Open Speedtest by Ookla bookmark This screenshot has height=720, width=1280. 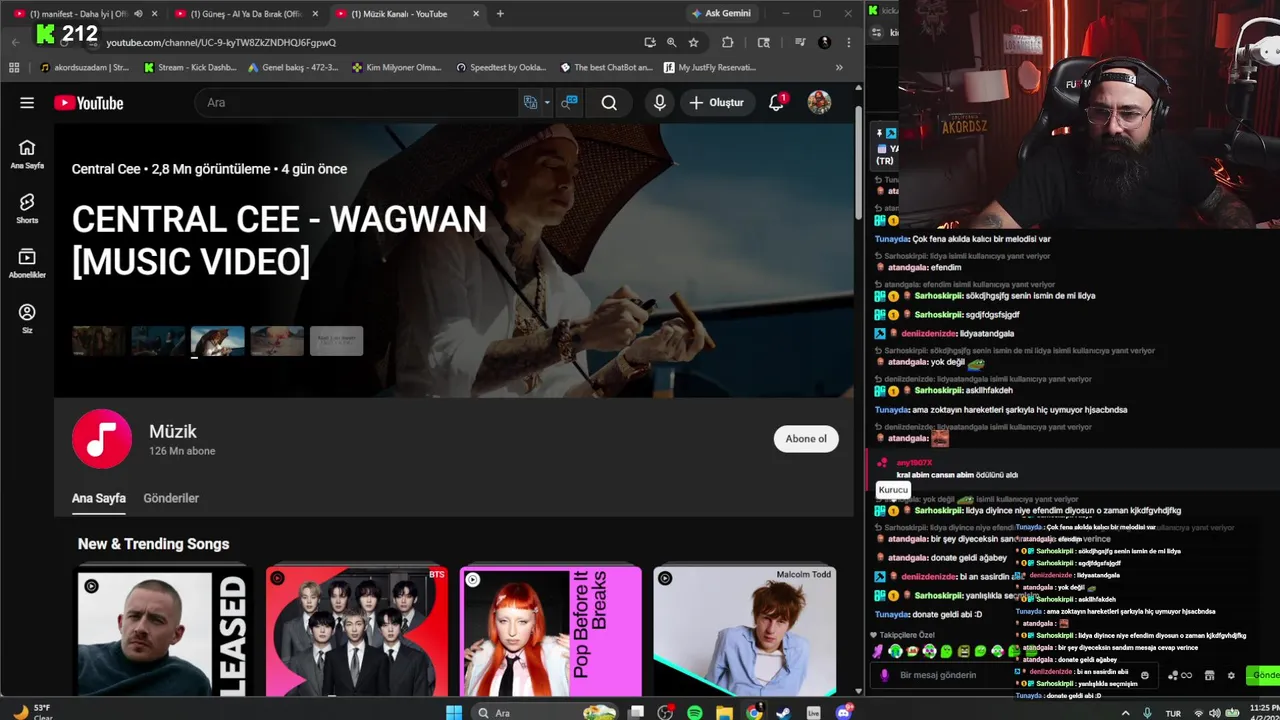[501, 67]
